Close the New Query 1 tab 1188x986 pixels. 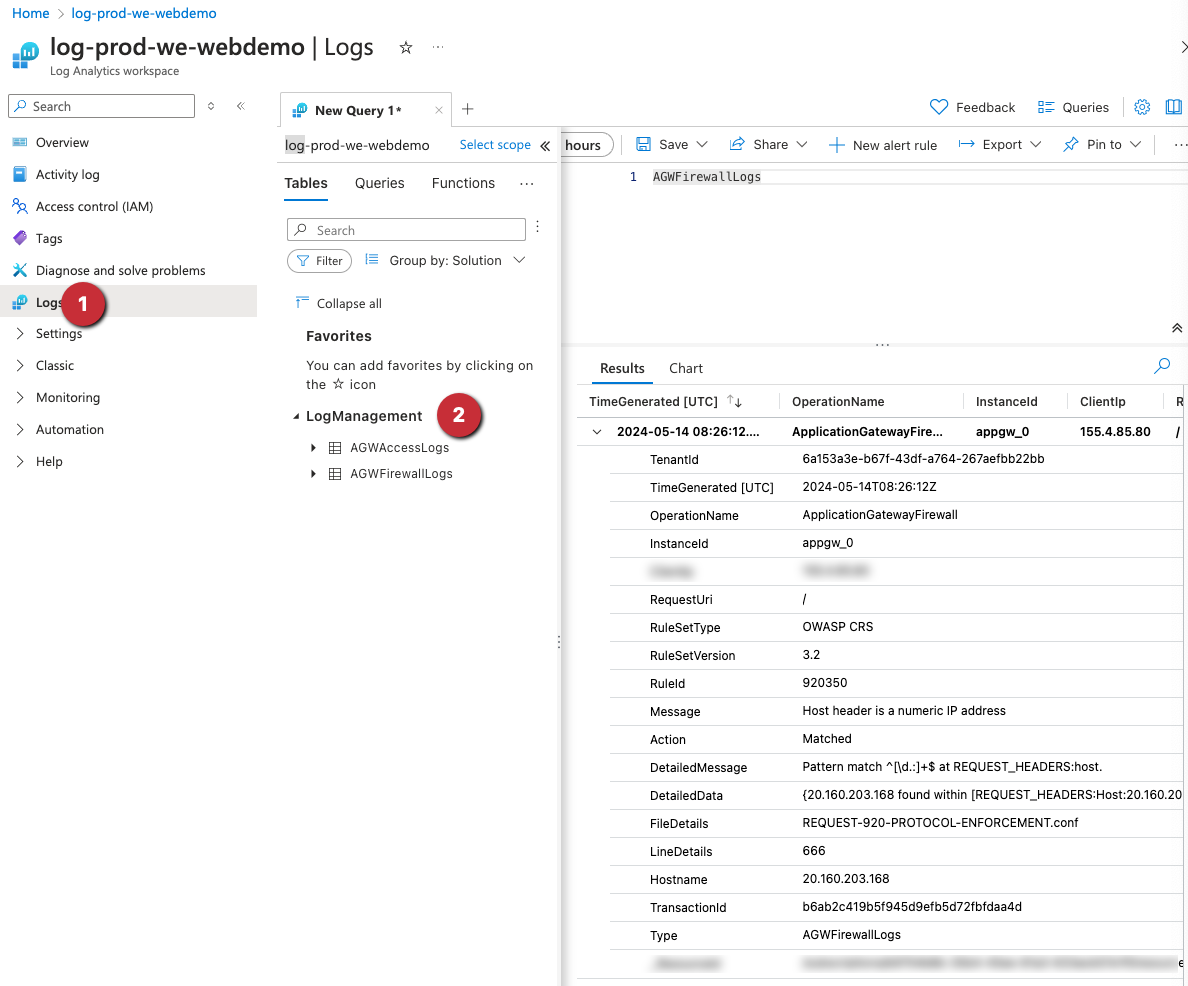tap(439, 110)
